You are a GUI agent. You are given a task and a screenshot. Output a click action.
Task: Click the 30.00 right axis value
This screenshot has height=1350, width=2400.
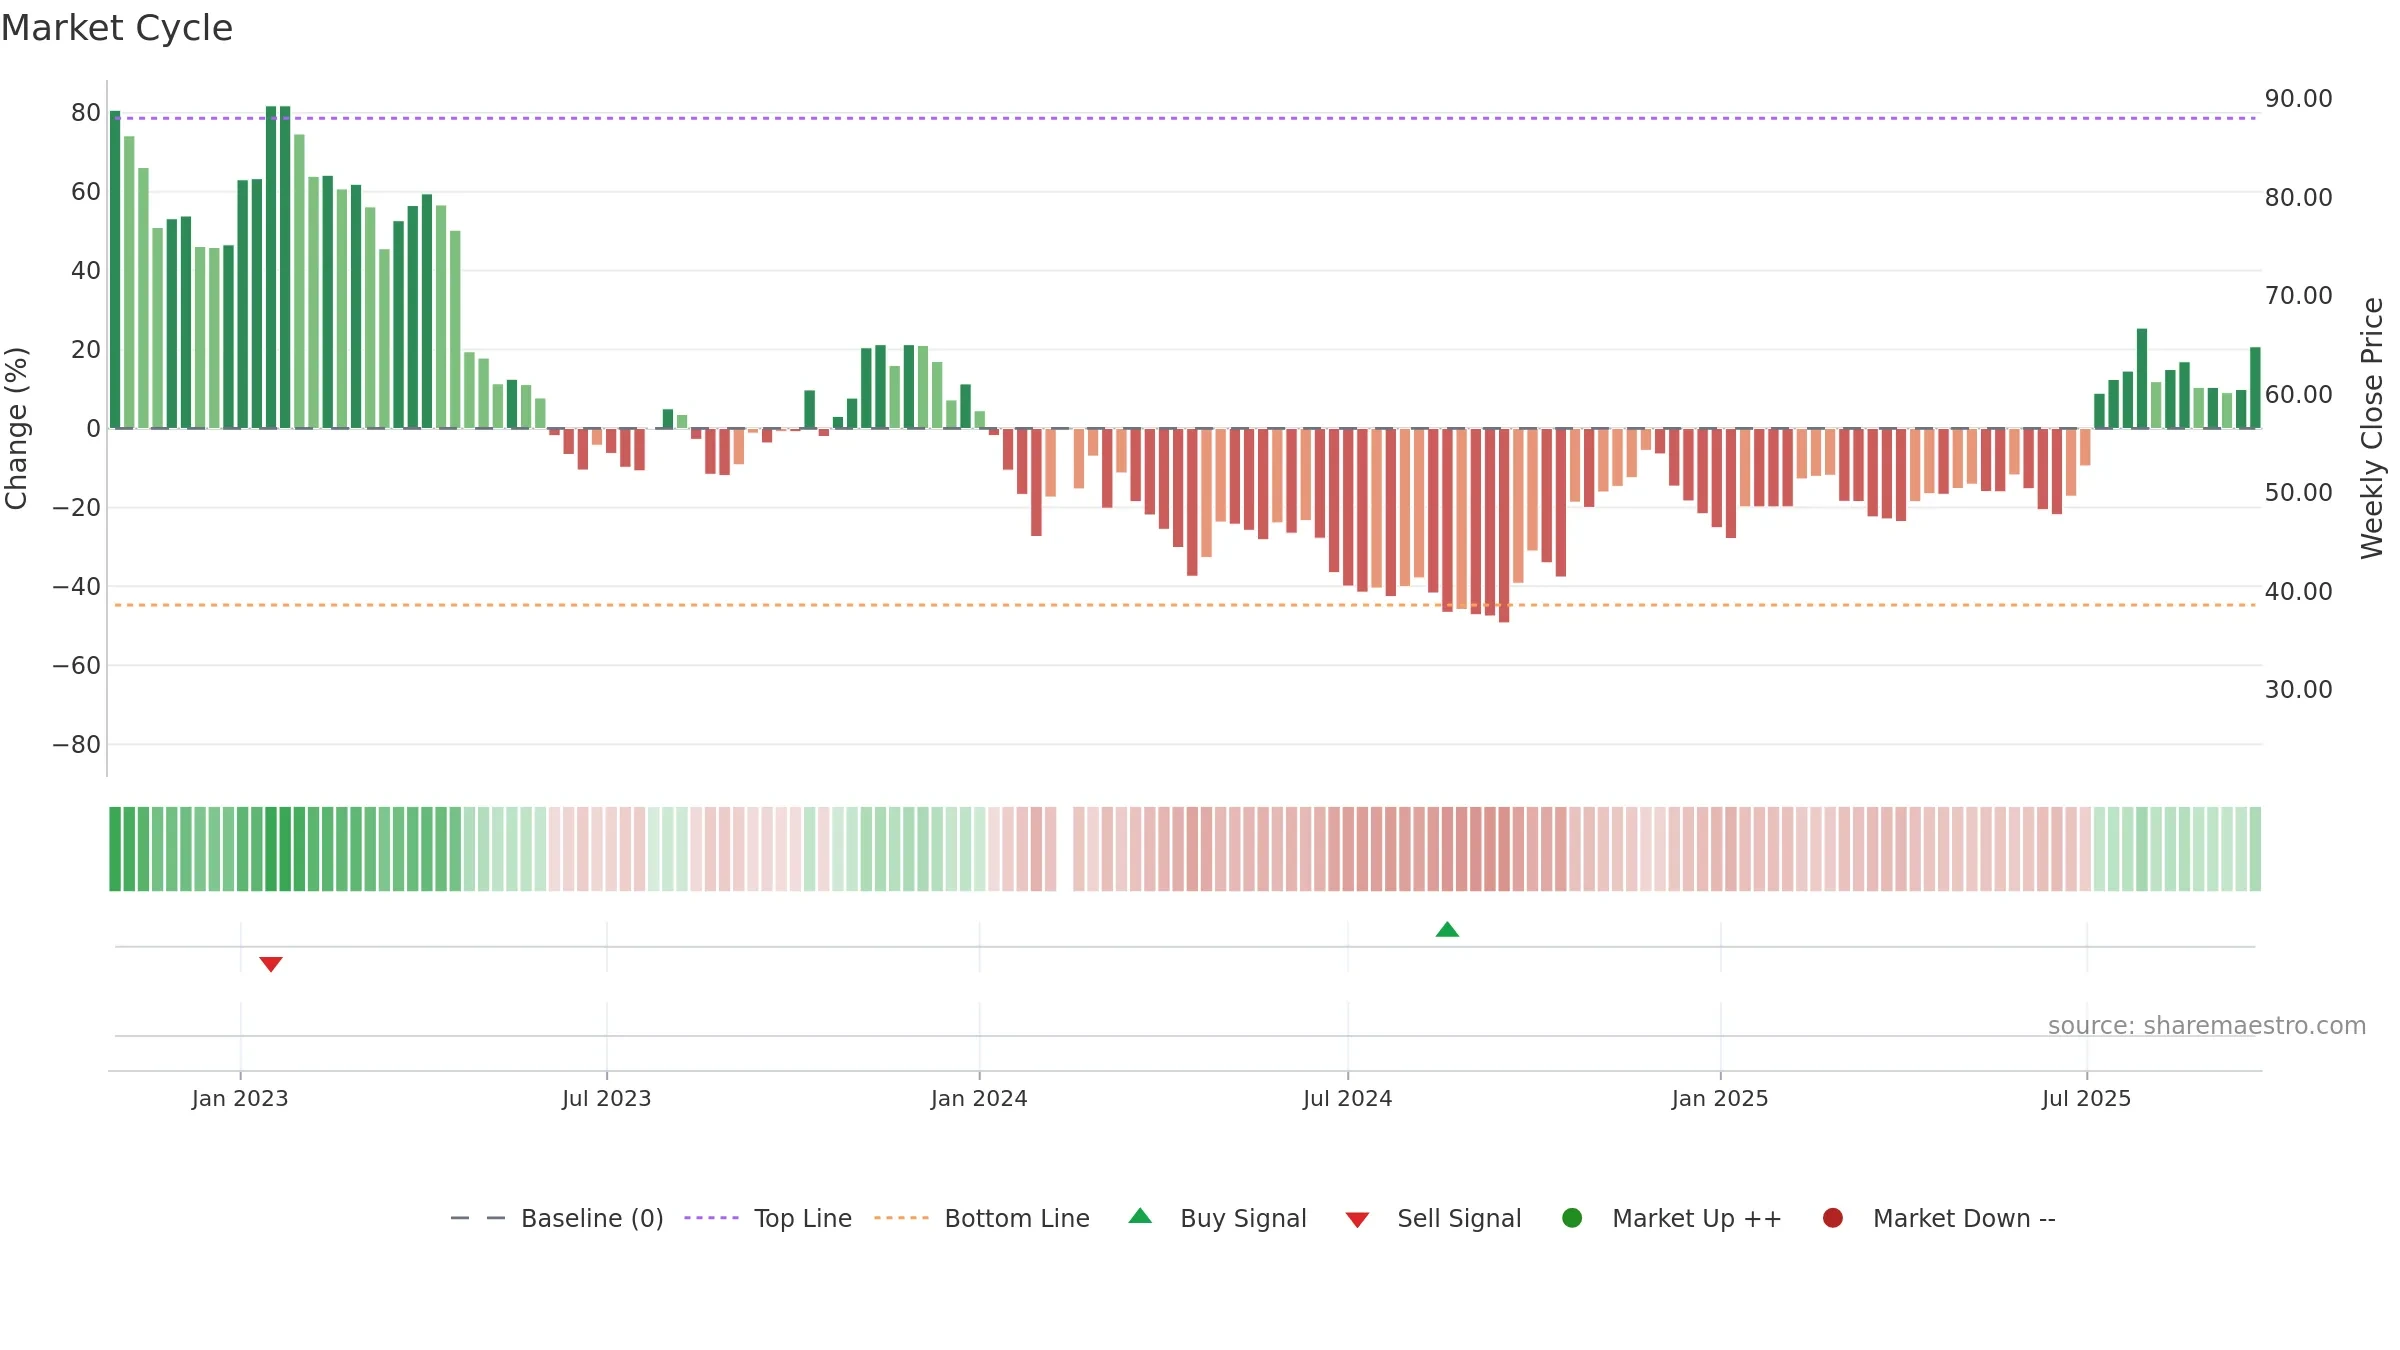click(x=2298, y=690)
